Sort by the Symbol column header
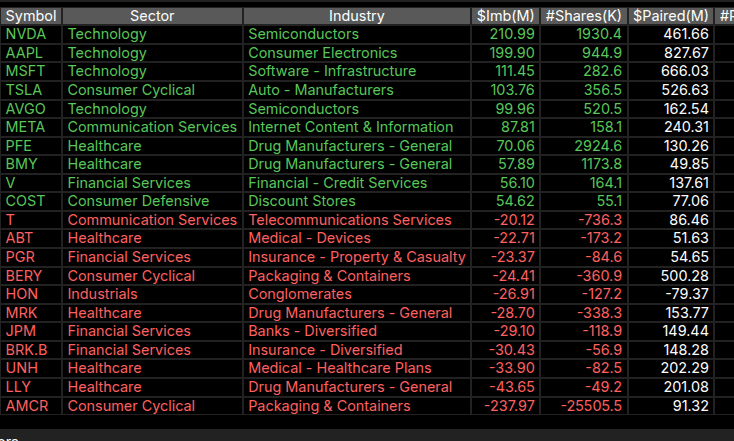This screenshot has height=441, width=734. 31,16
